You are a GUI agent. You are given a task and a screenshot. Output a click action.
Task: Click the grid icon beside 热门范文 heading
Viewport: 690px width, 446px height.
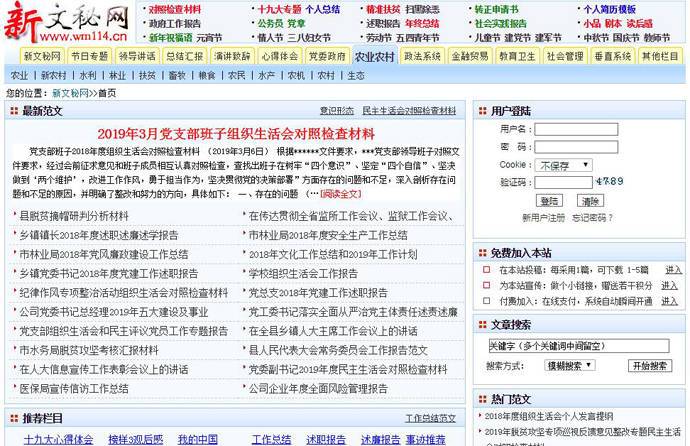pyautogui.click(x=482, y=398)
